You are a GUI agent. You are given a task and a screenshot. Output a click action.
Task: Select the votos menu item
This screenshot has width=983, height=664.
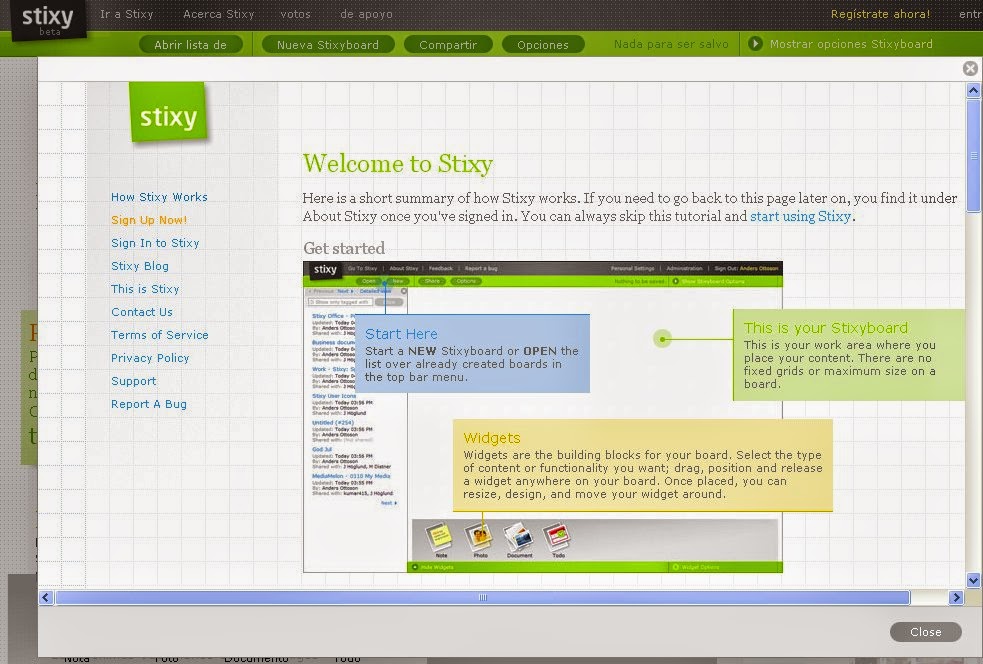[x=295, y=14]
